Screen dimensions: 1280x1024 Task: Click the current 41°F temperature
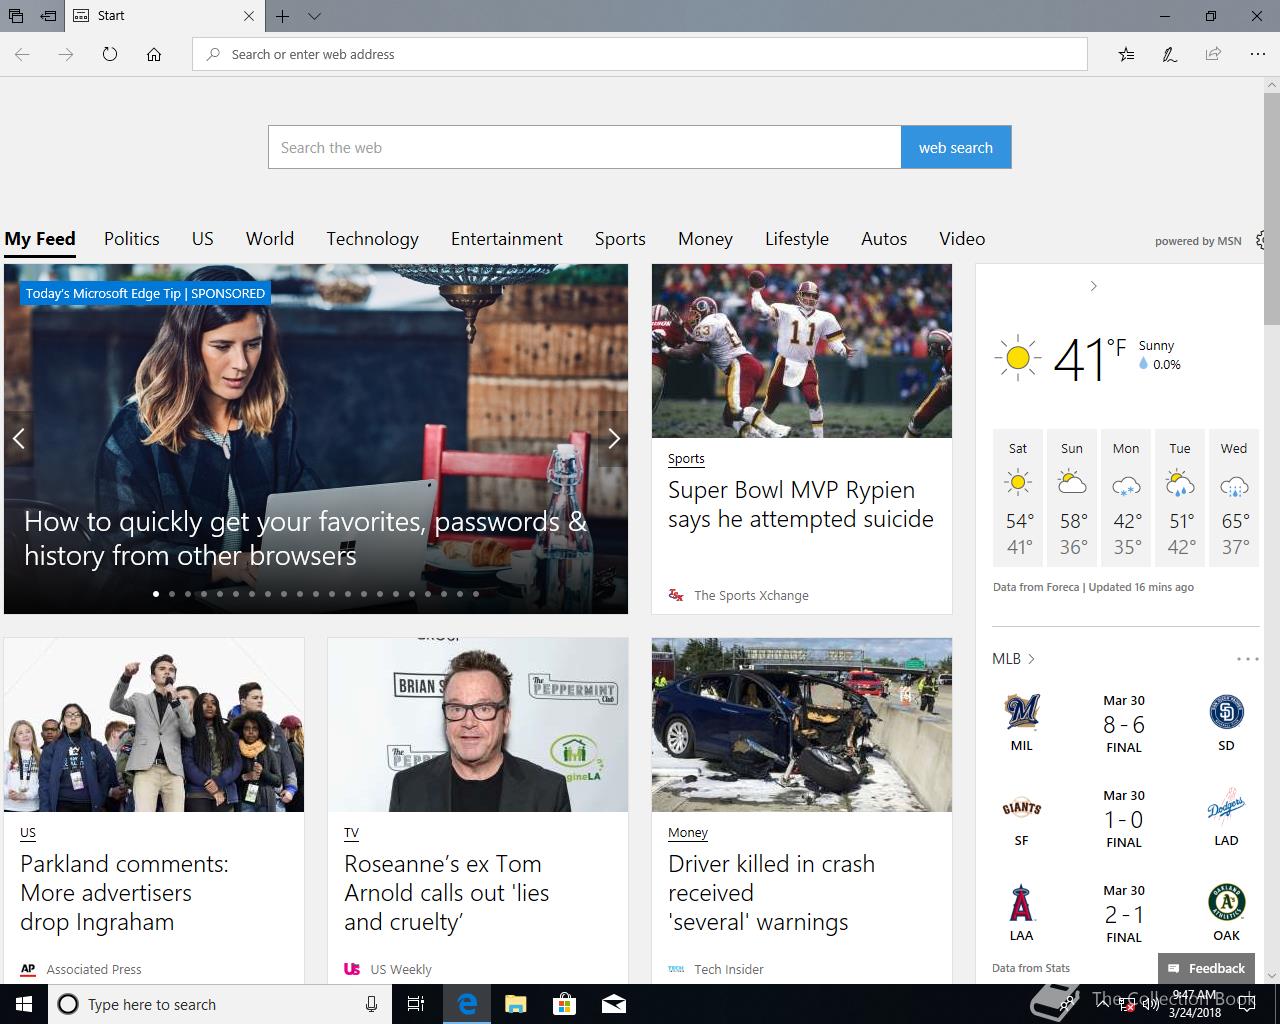(1090, 359)
